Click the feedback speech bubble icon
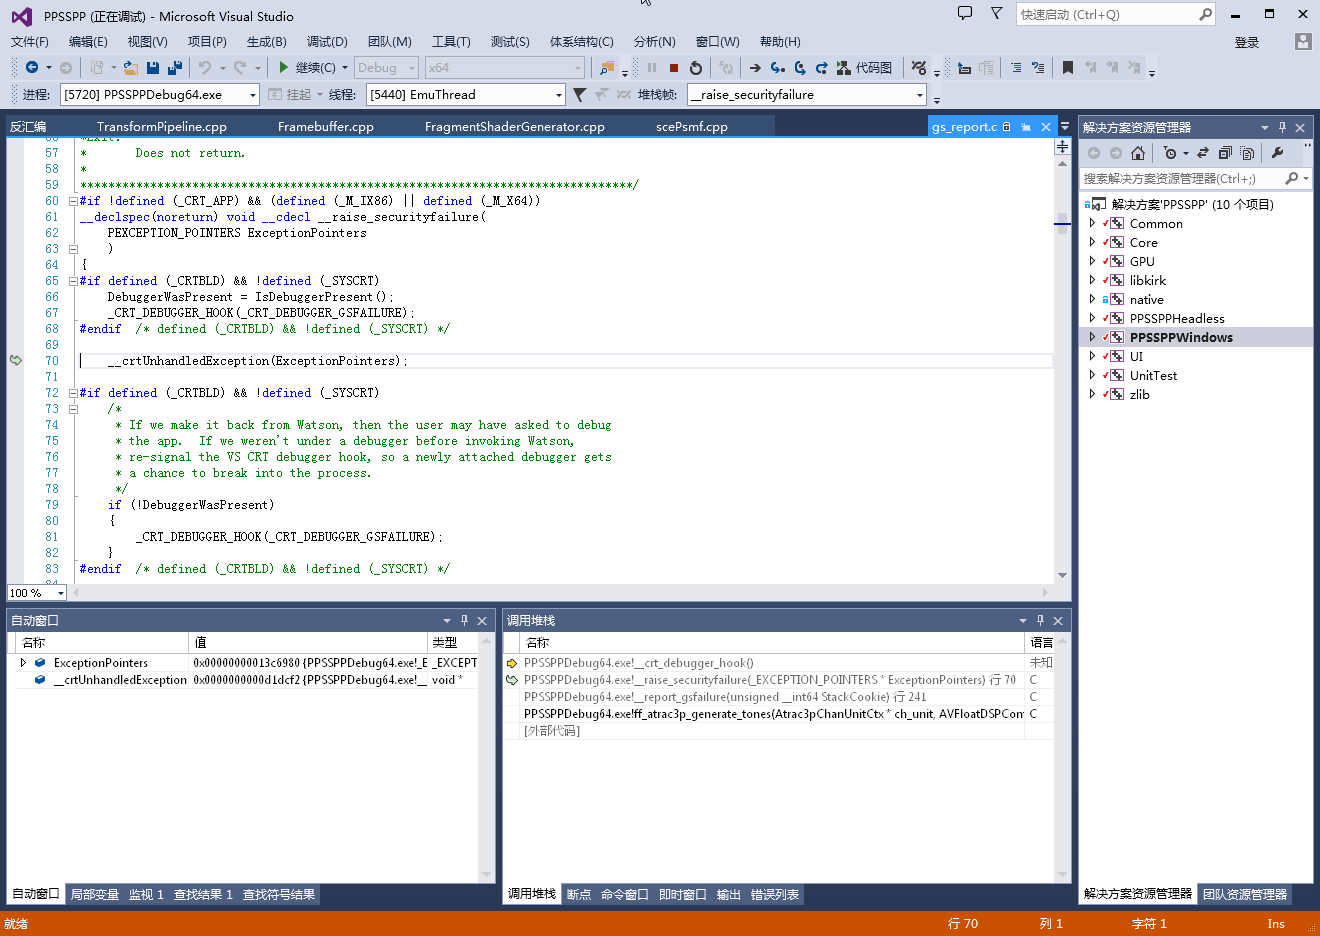 pos(965,13)
